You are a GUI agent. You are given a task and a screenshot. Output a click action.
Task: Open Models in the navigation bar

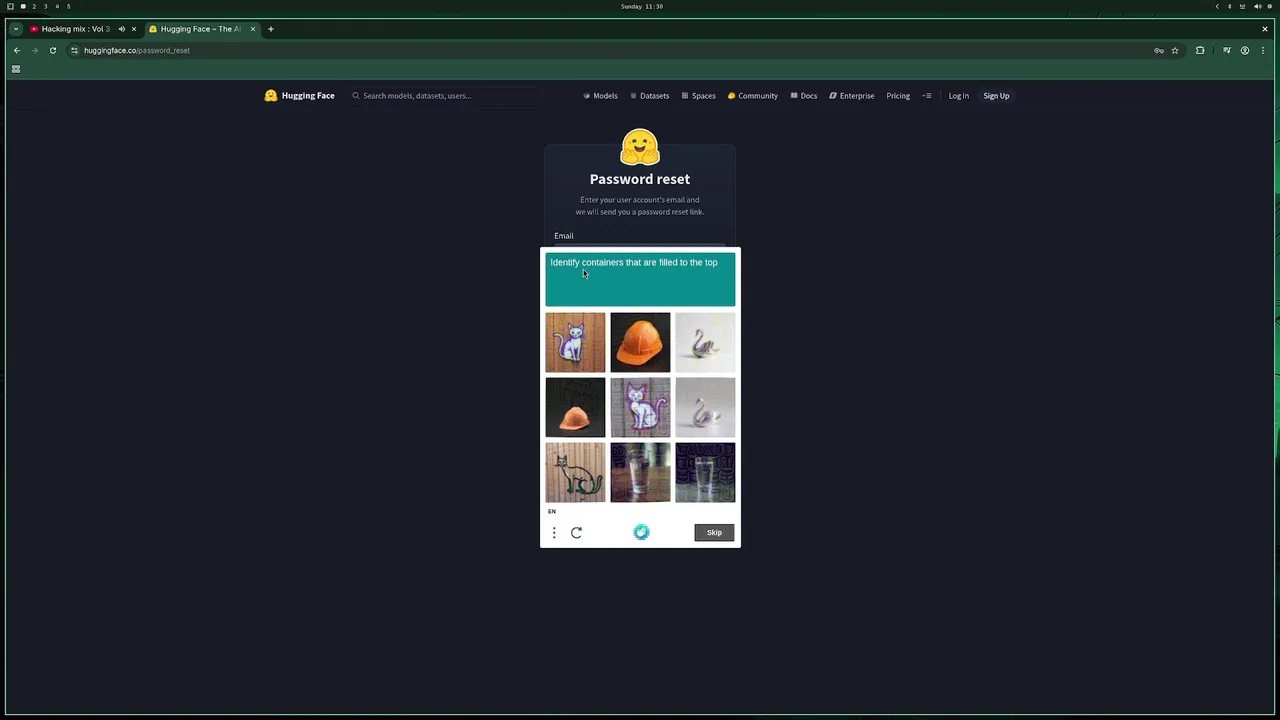(600, 96)
